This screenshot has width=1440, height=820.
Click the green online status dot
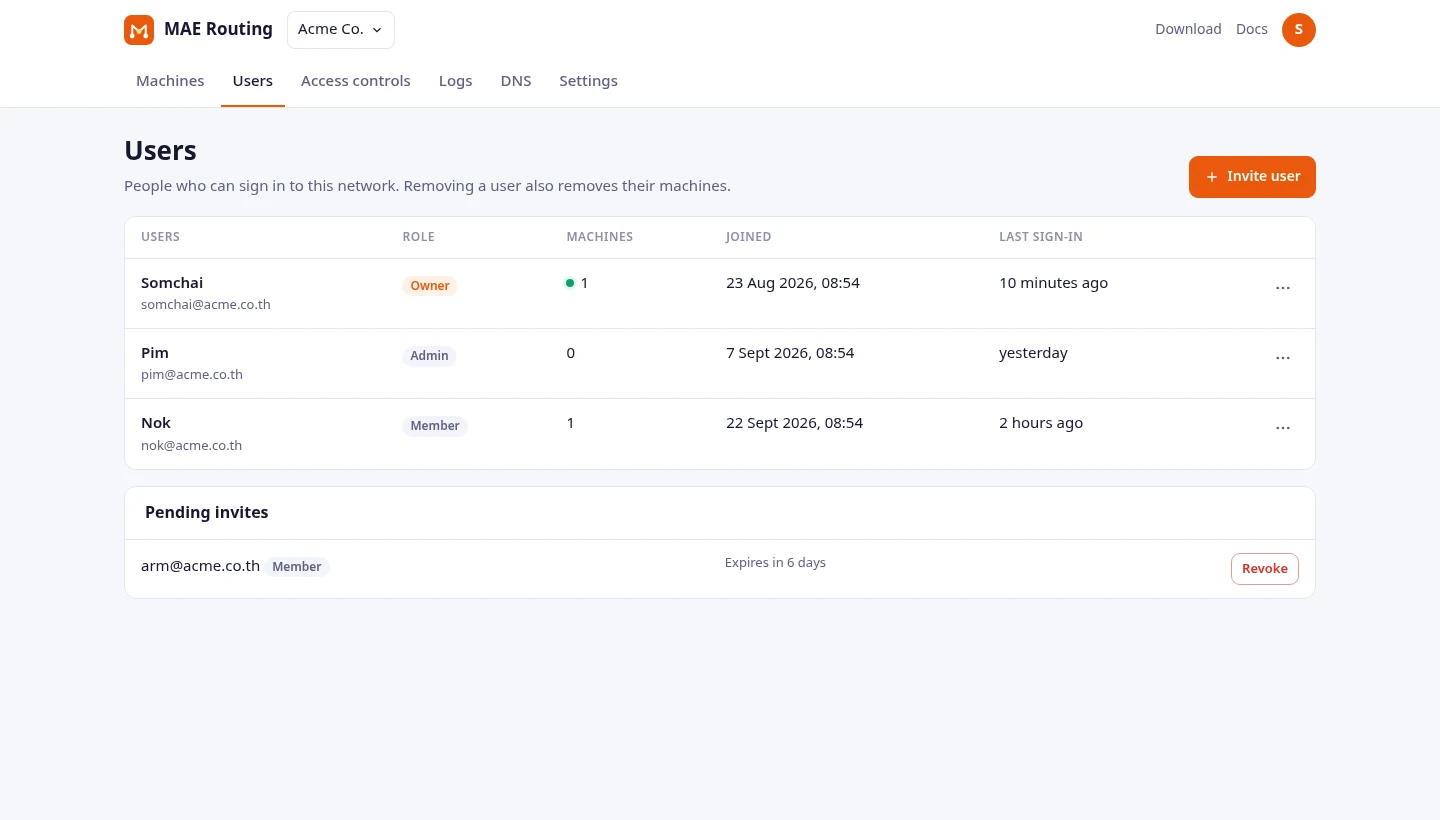(x=570, y=283)
